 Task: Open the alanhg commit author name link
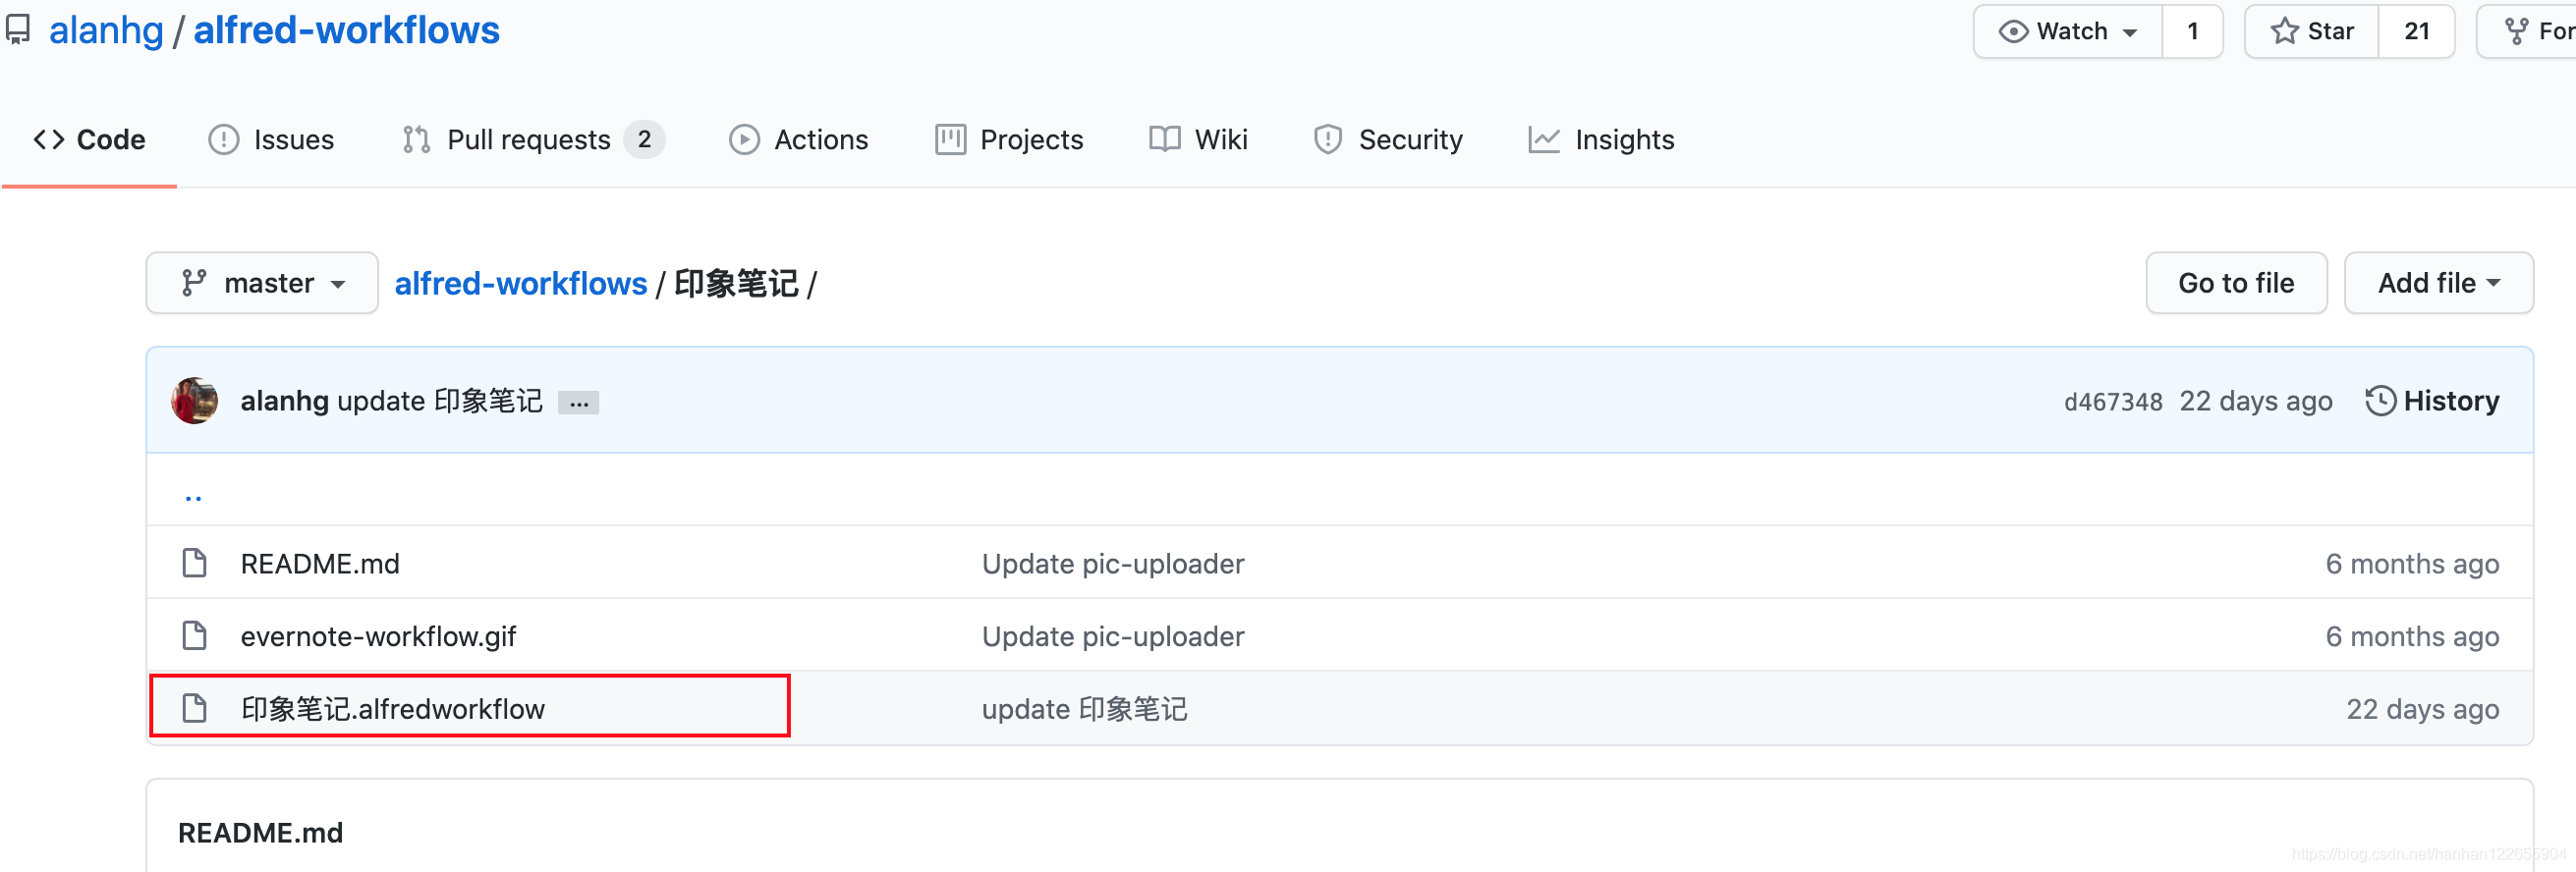point(284,401)
